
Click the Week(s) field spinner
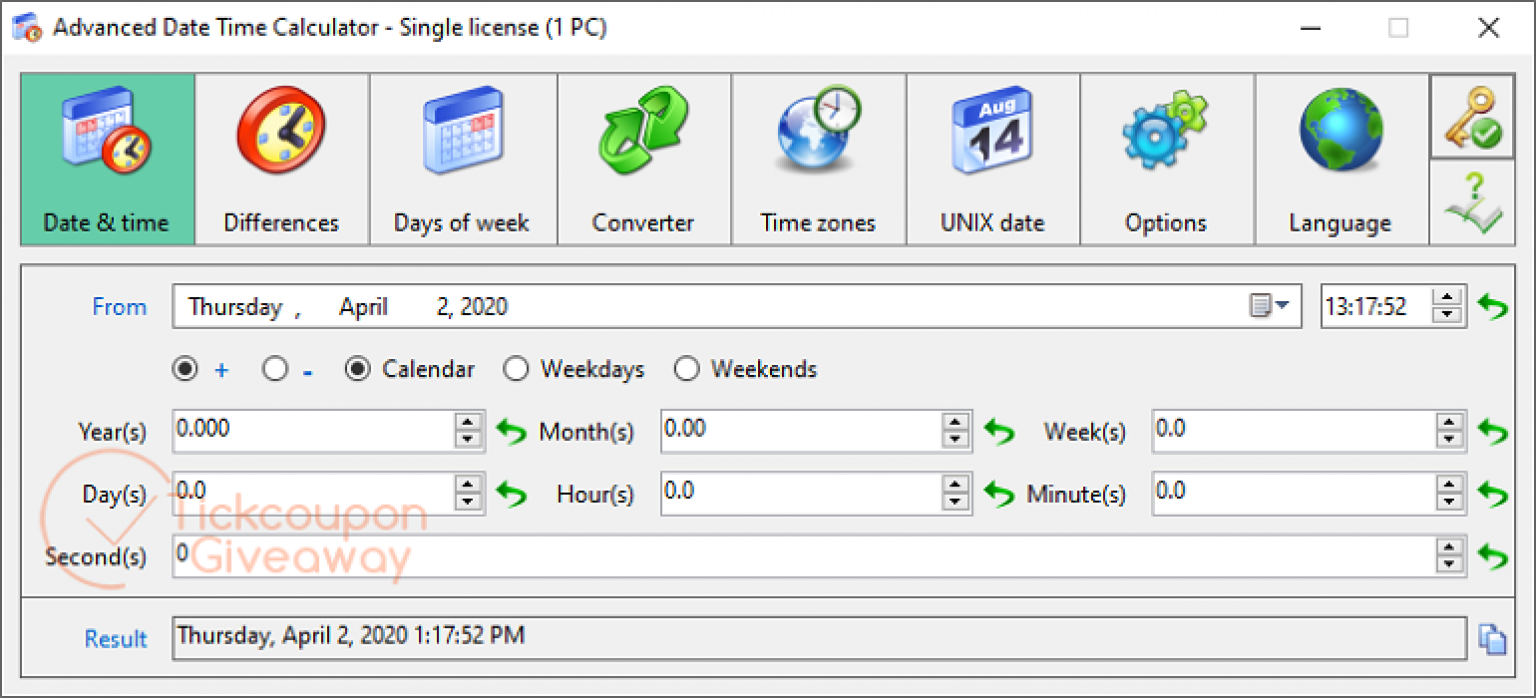coord(1449,431)
